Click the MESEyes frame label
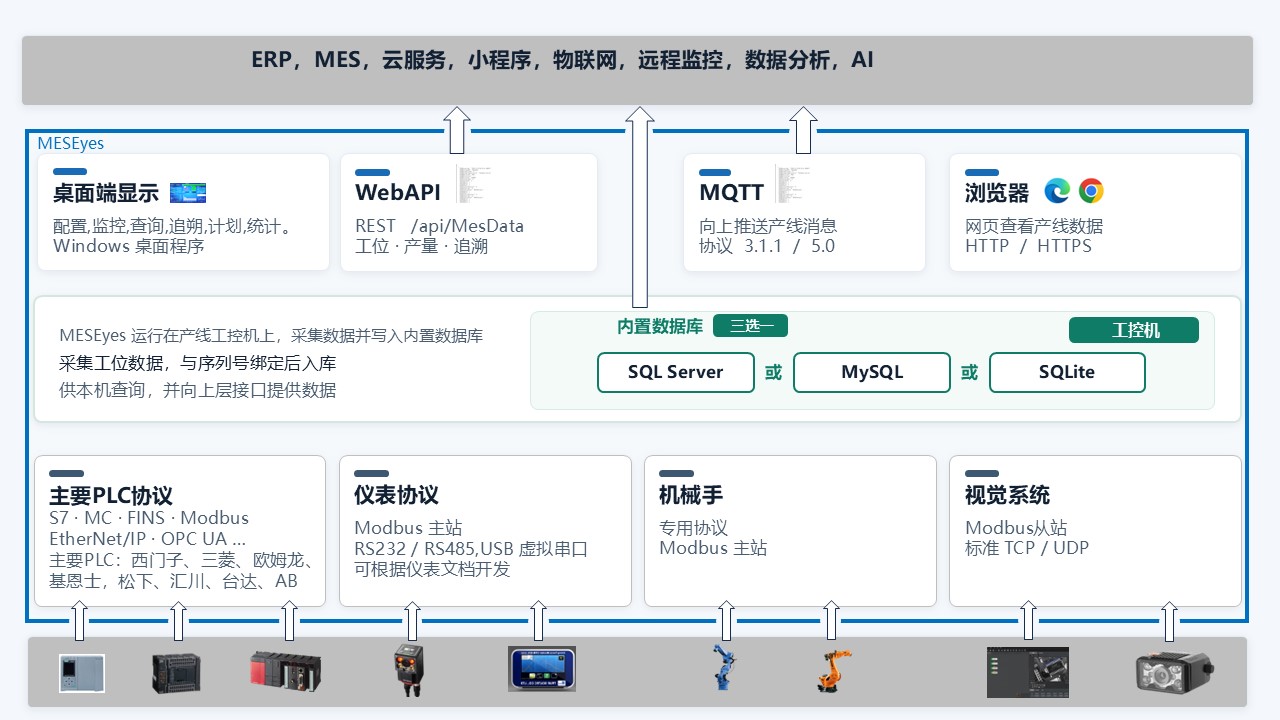 point(71,143)
